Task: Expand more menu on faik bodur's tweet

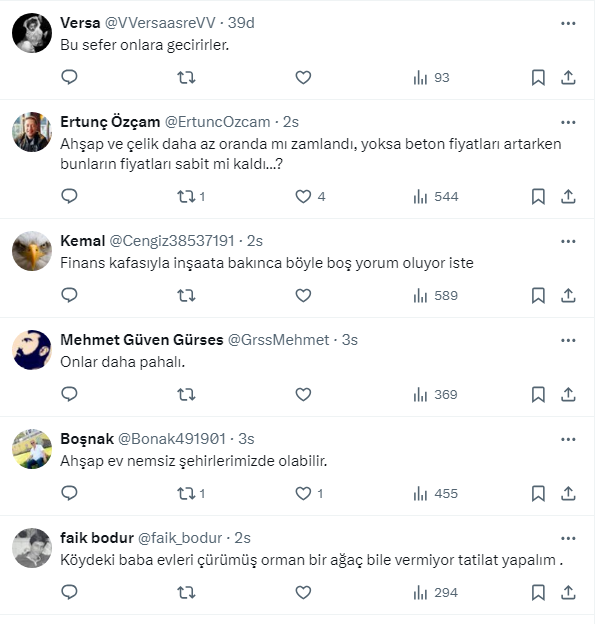Action: (568, 538)
